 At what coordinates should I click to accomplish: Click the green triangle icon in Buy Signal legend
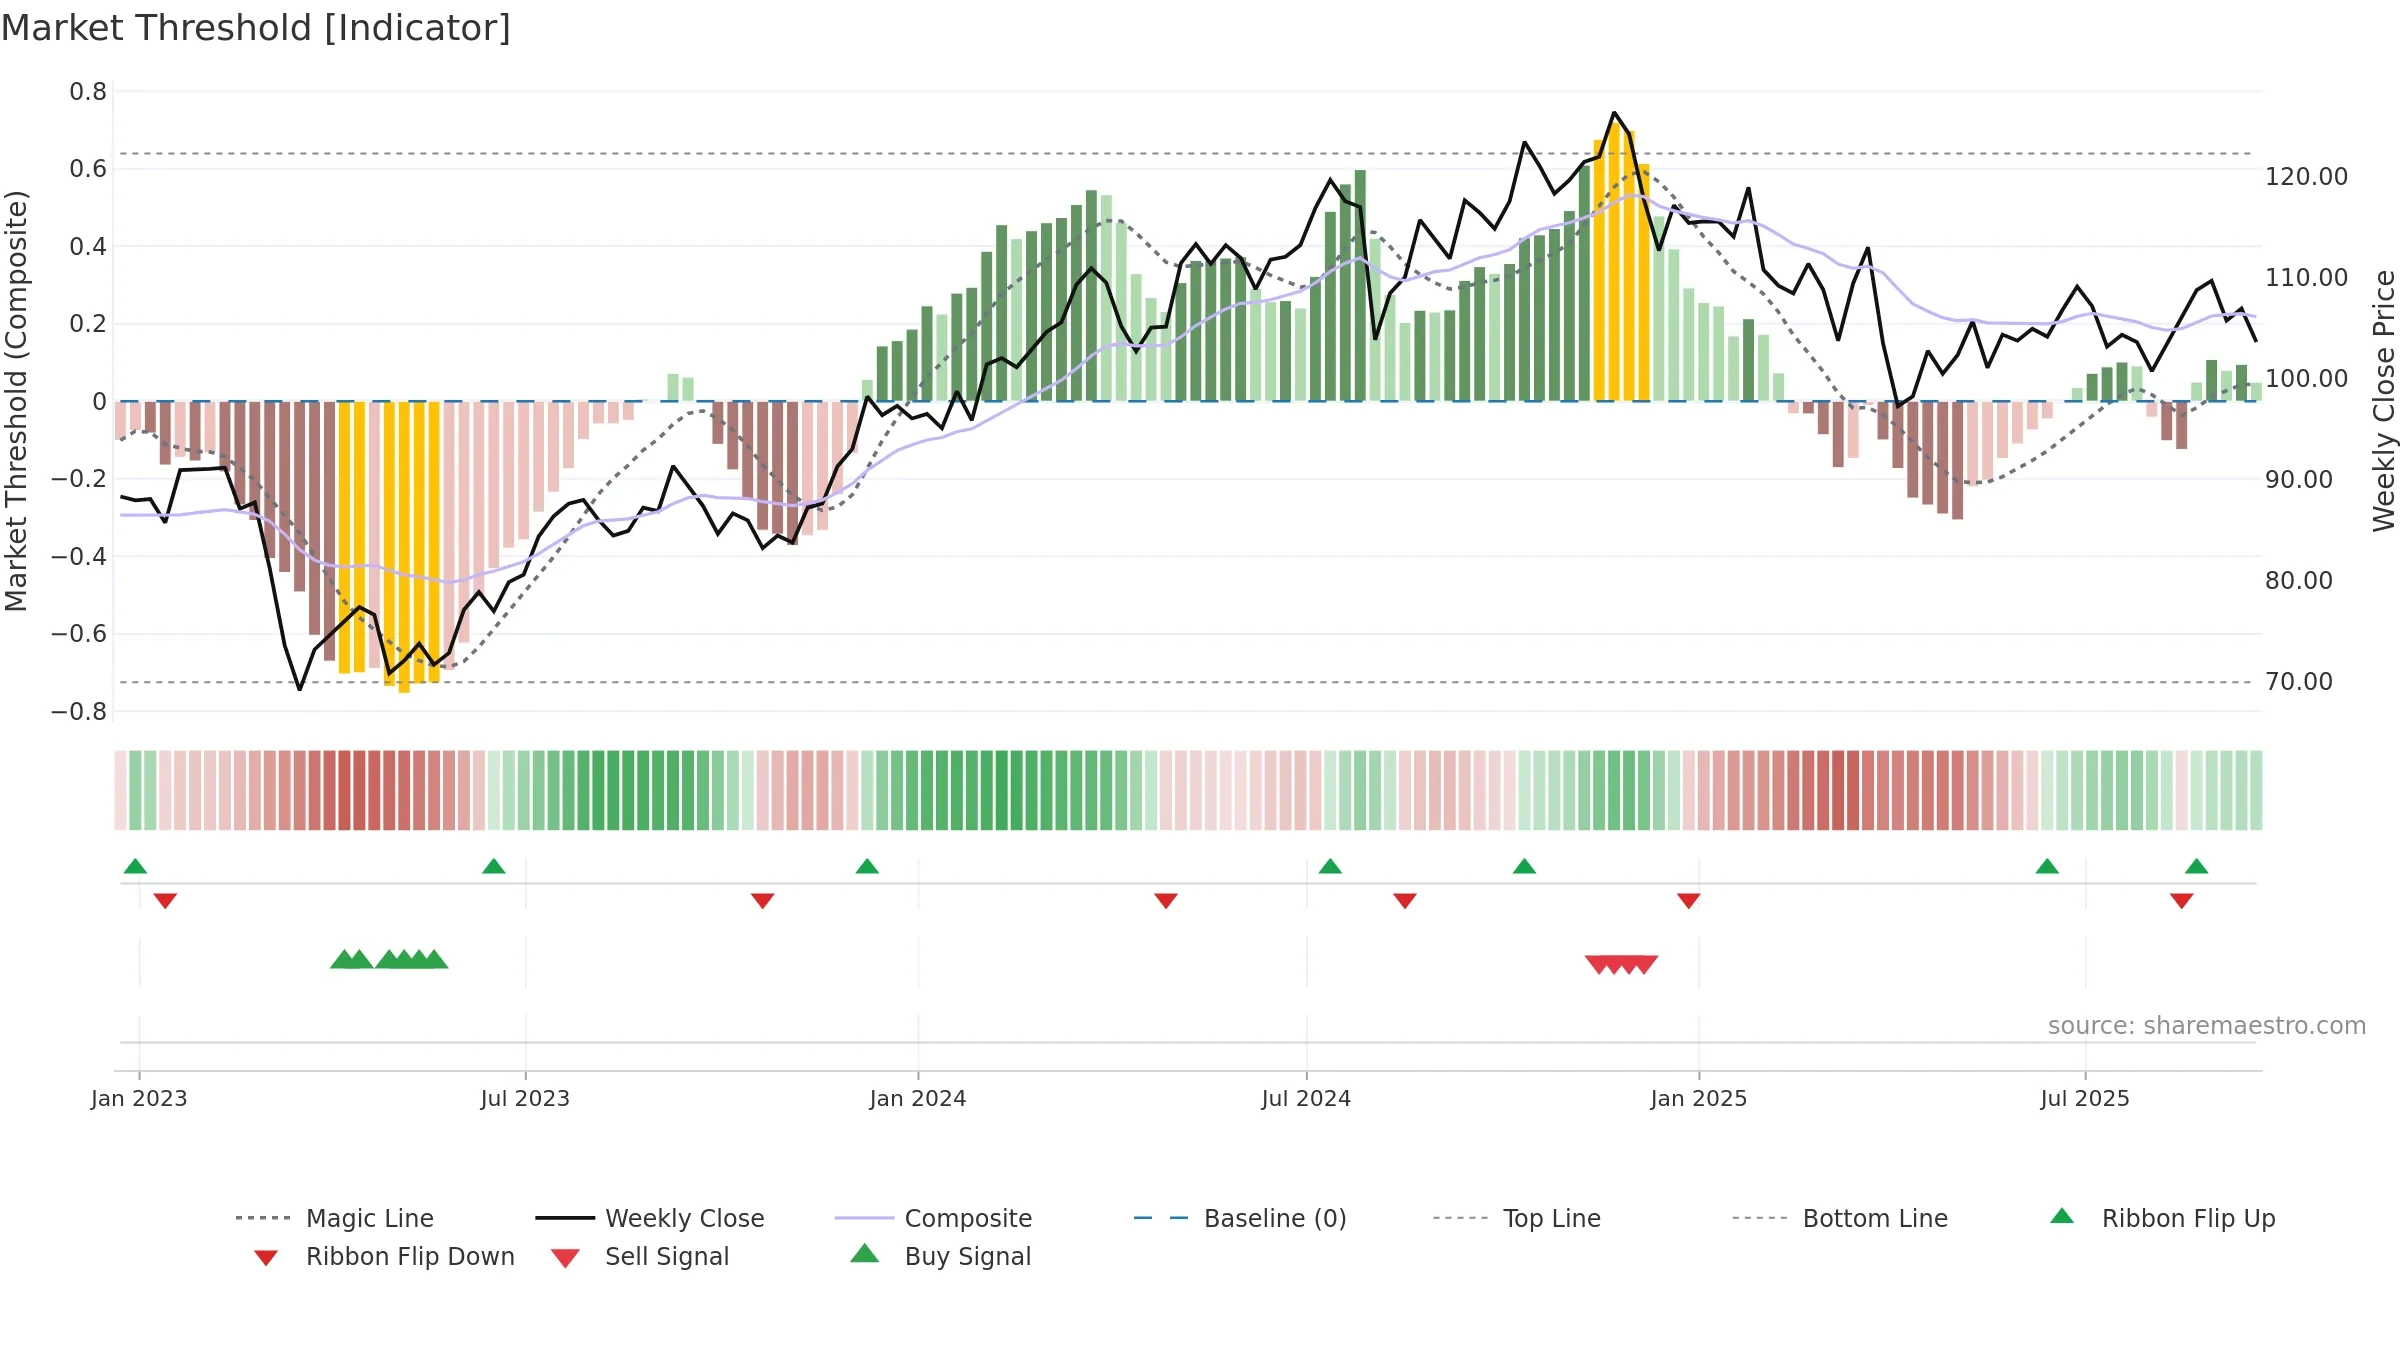[865, 1253]
